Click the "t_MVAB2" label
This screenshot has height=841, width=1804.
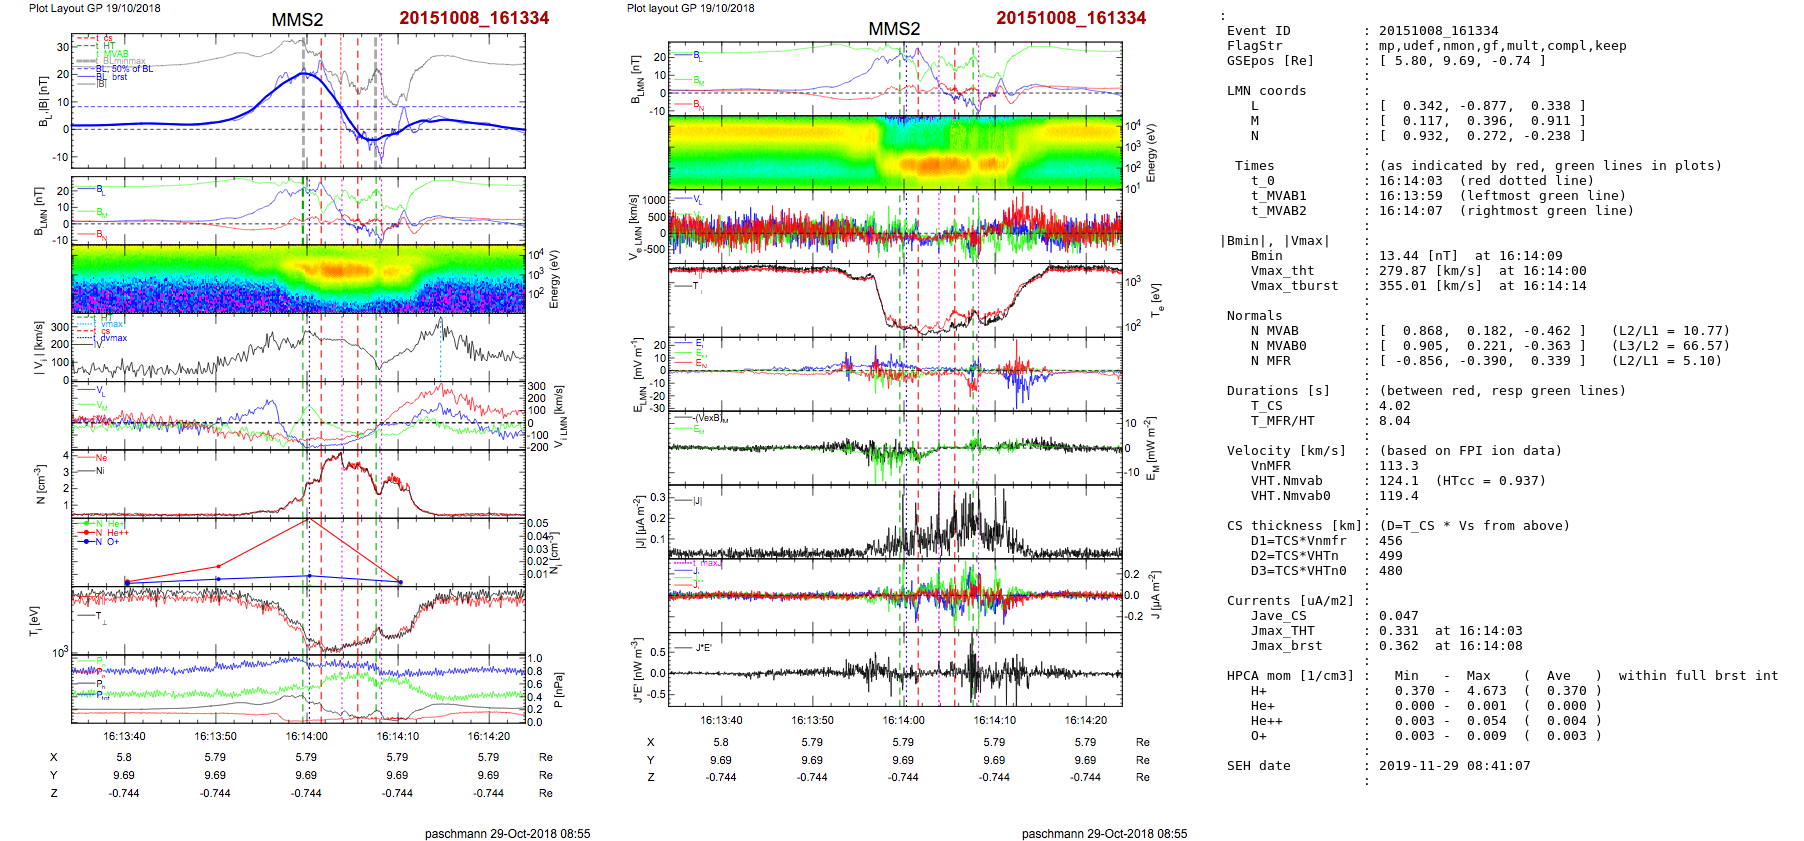coord(1279,211)
